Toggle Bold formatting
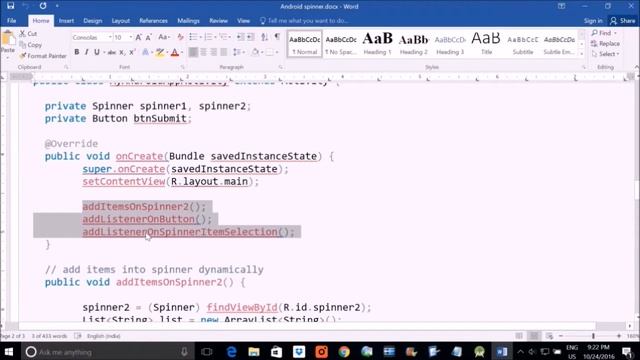This screenshot has width=640, height=360. point(76,52)
